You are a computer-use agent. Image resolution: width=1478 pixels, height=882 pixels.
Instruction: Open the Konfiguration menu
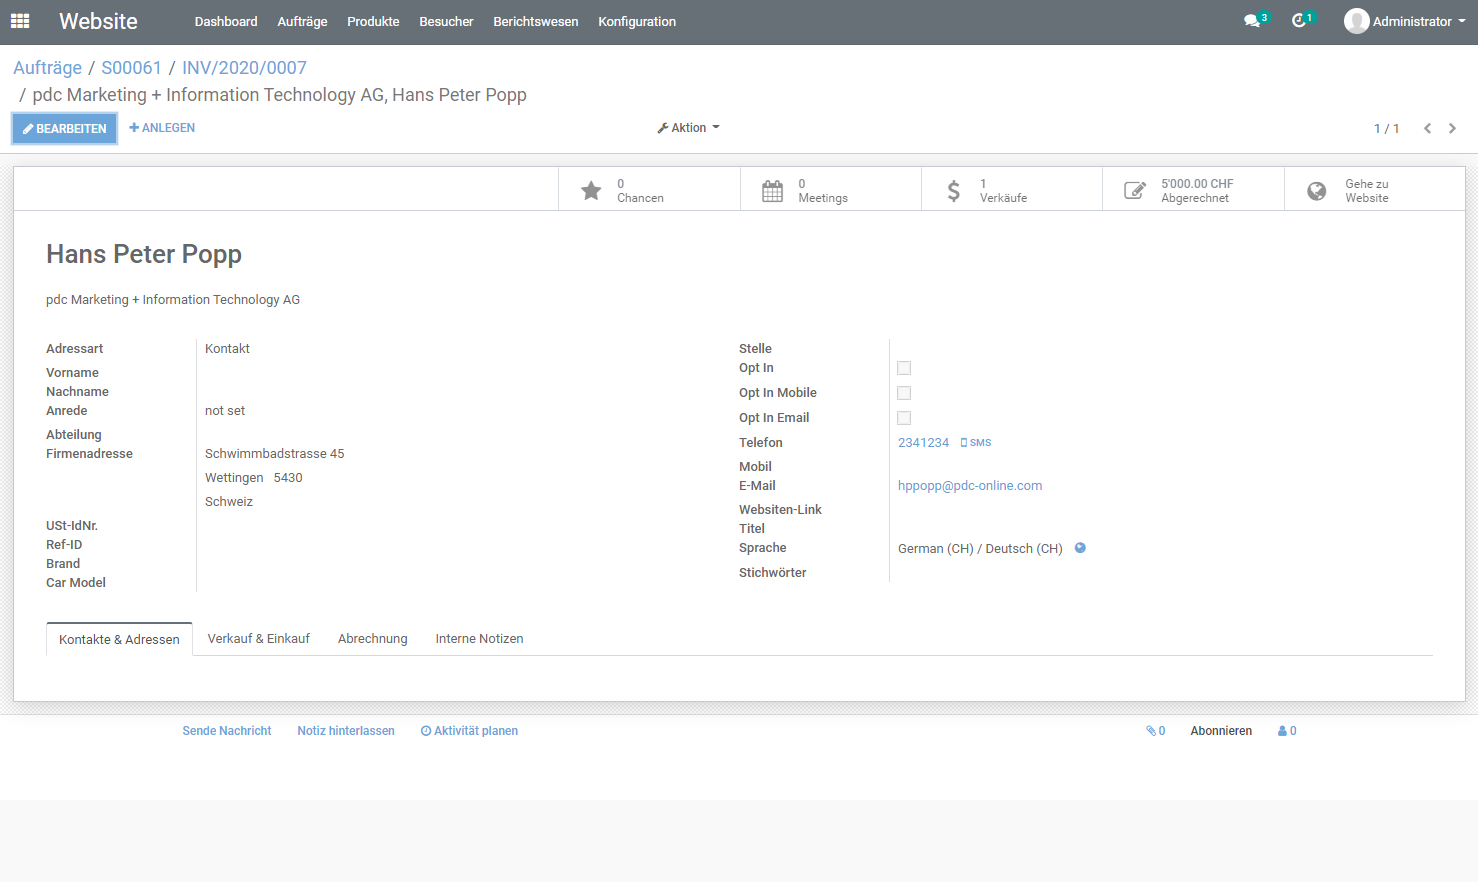(637, 21)
